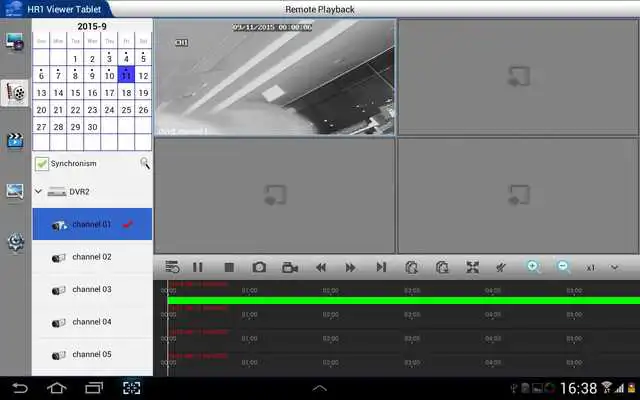
Task: Select September 10 on the calendar
Action: click(x=109, y=75)
